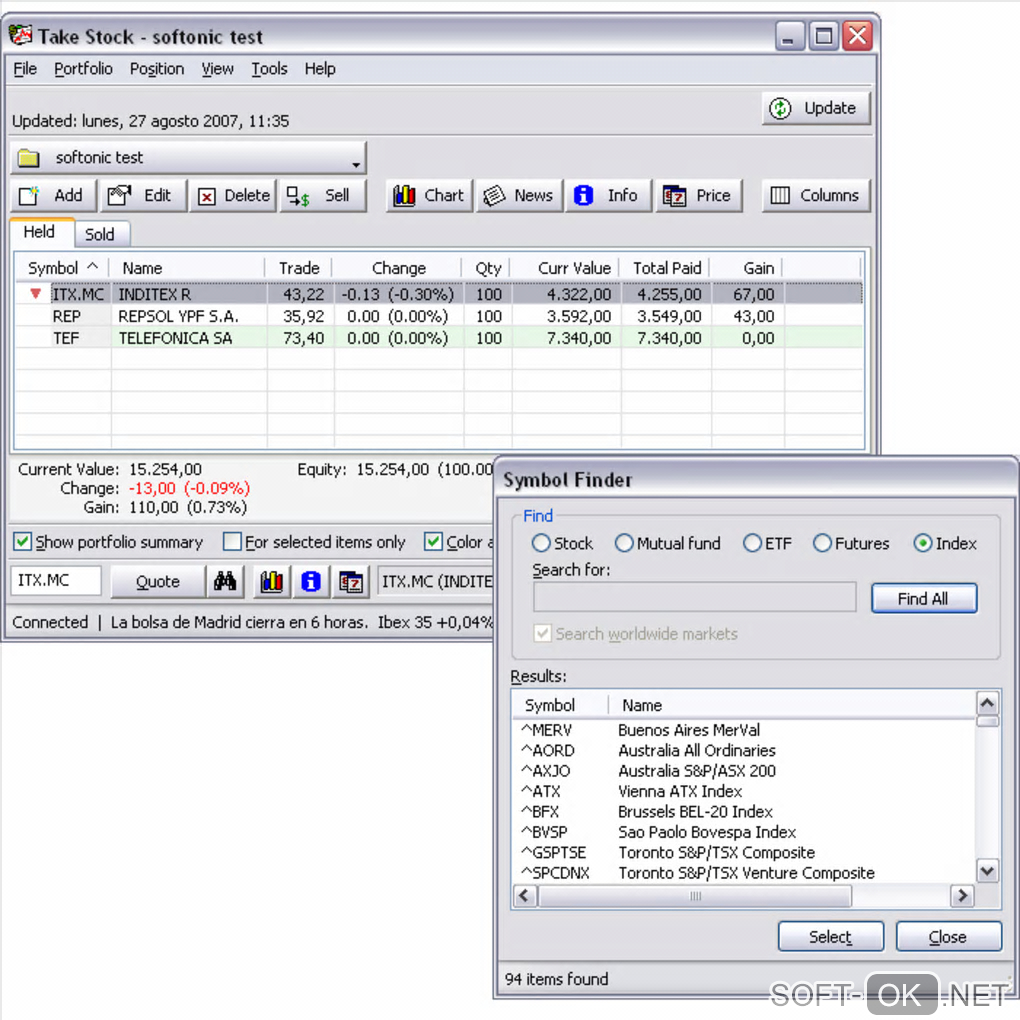Click the Price toolbar button
This screenshot has height=1020, width=1020.
(699, 196)
